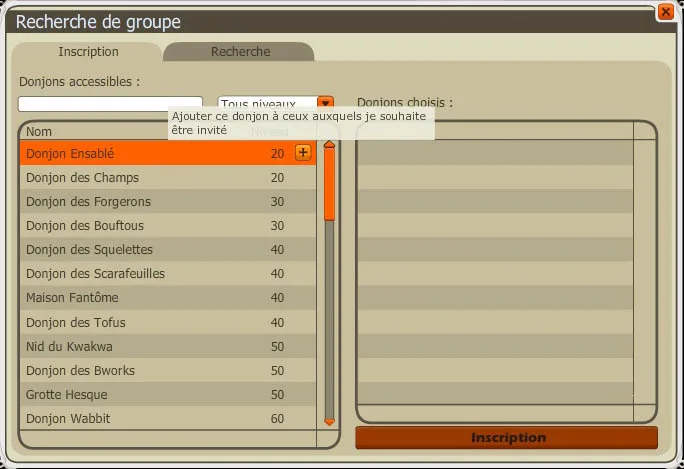Select the Donjon Wabbit row
The image size is (684, 469).
[x=168, y=418]
